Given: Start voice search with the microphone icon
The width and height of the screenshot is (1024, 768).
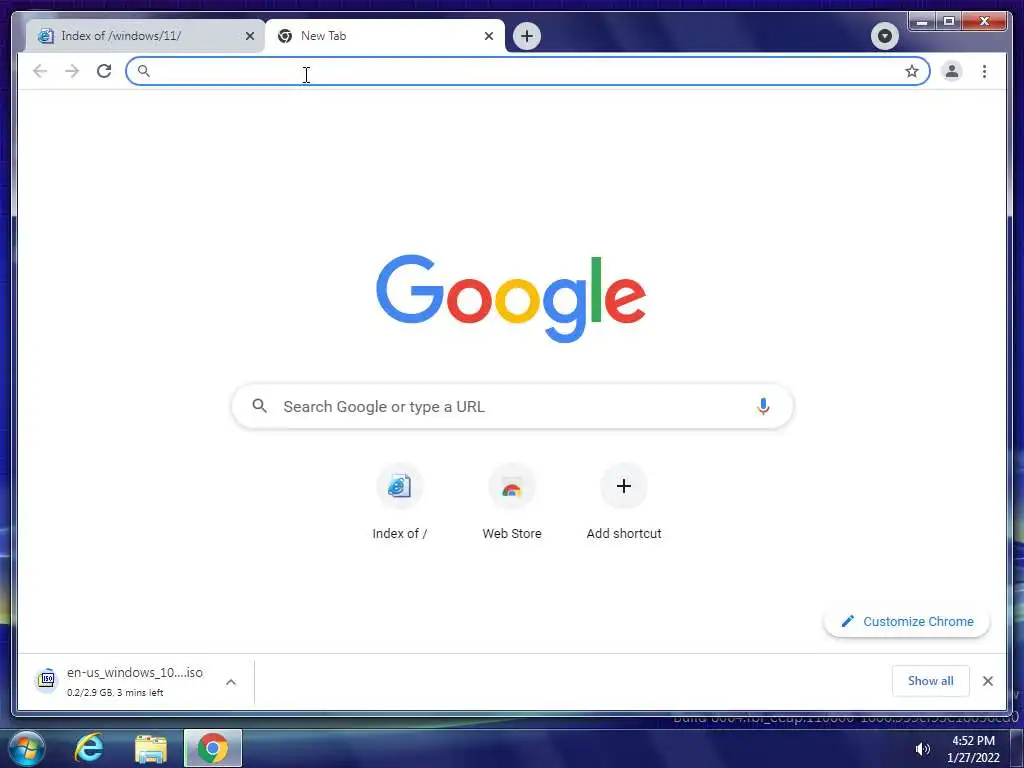Looking at the screenshot, I should 763,406.
